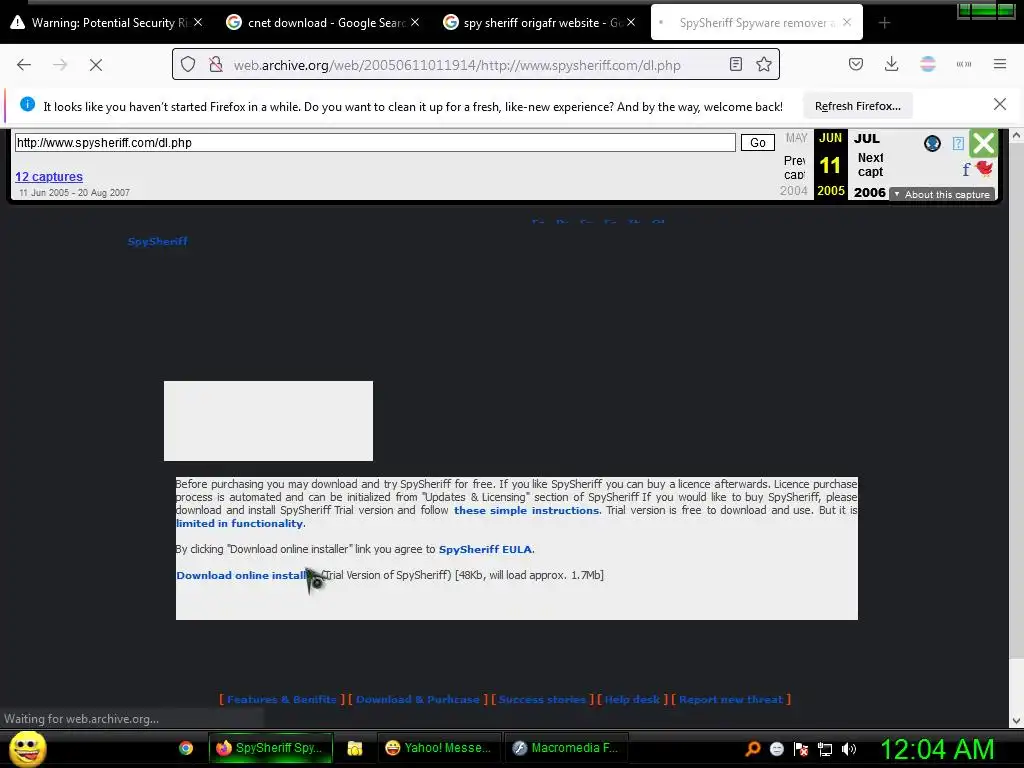Open the smiley face Start button
1024x768 pixels.
27,748
